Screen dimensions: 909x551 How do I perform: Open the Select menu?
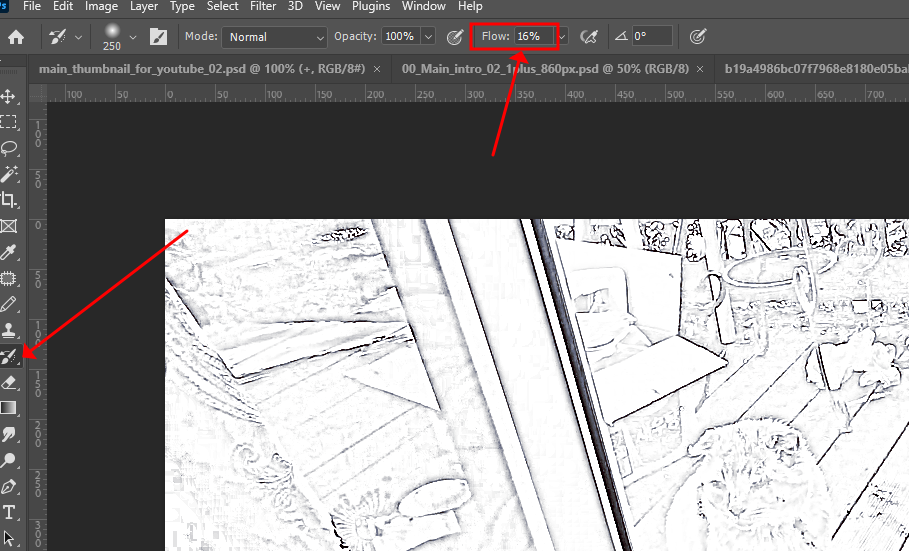222,6
